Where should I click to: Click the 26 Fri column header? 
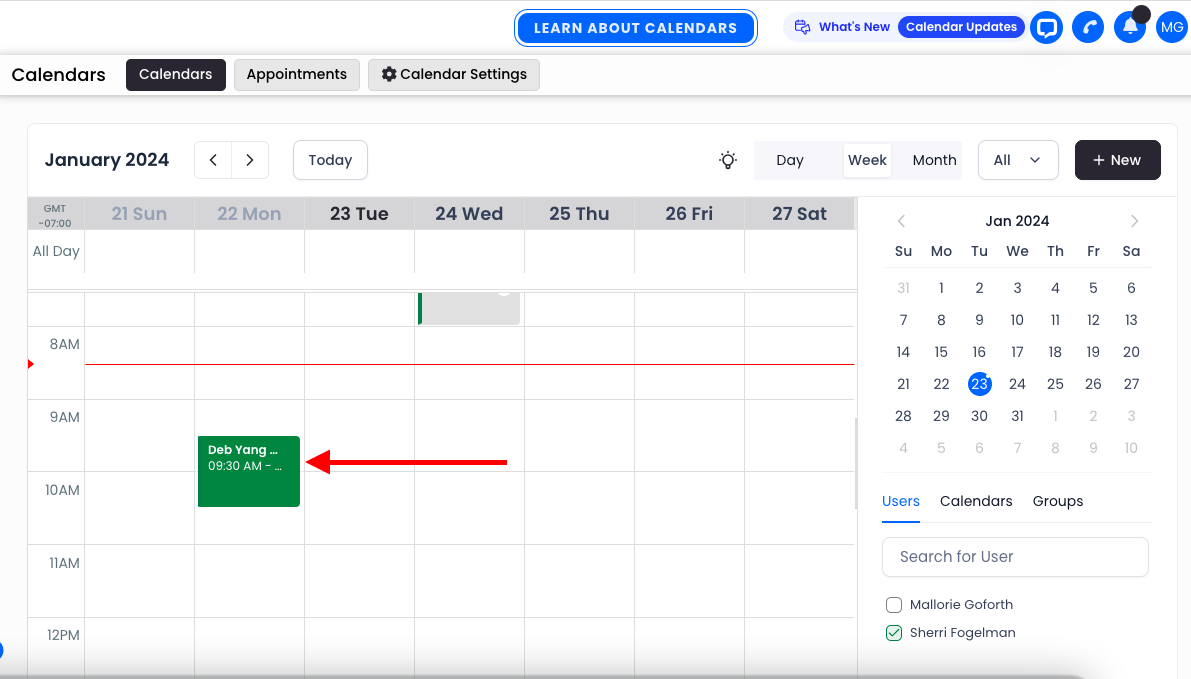689,214
